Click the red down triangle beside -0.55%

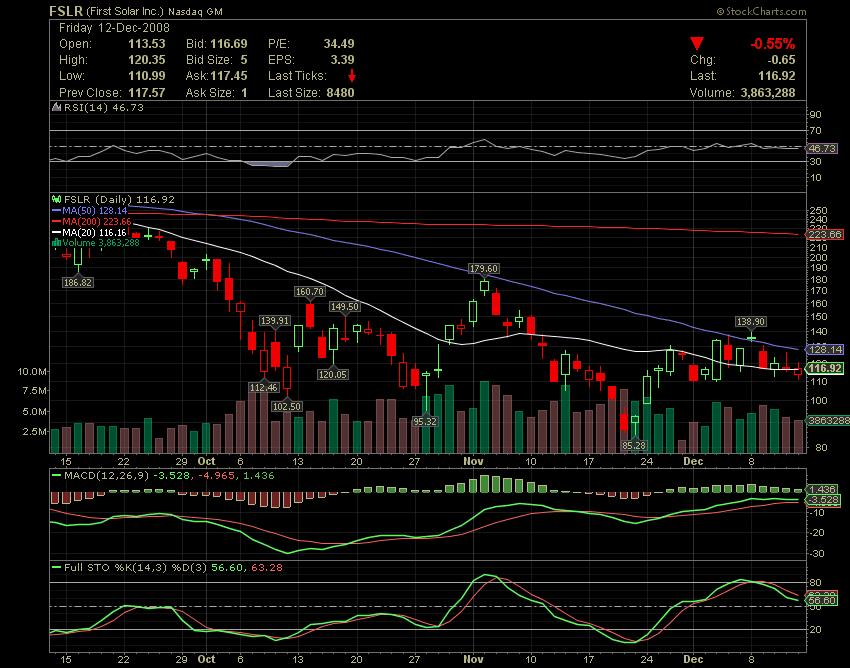point(697,43)
